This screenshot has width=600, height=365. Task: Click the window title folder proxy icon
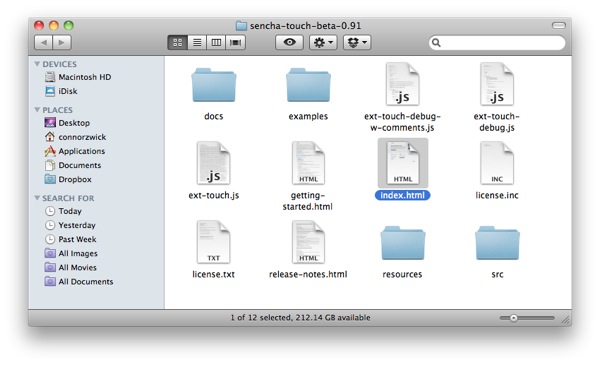coord(241,26)
